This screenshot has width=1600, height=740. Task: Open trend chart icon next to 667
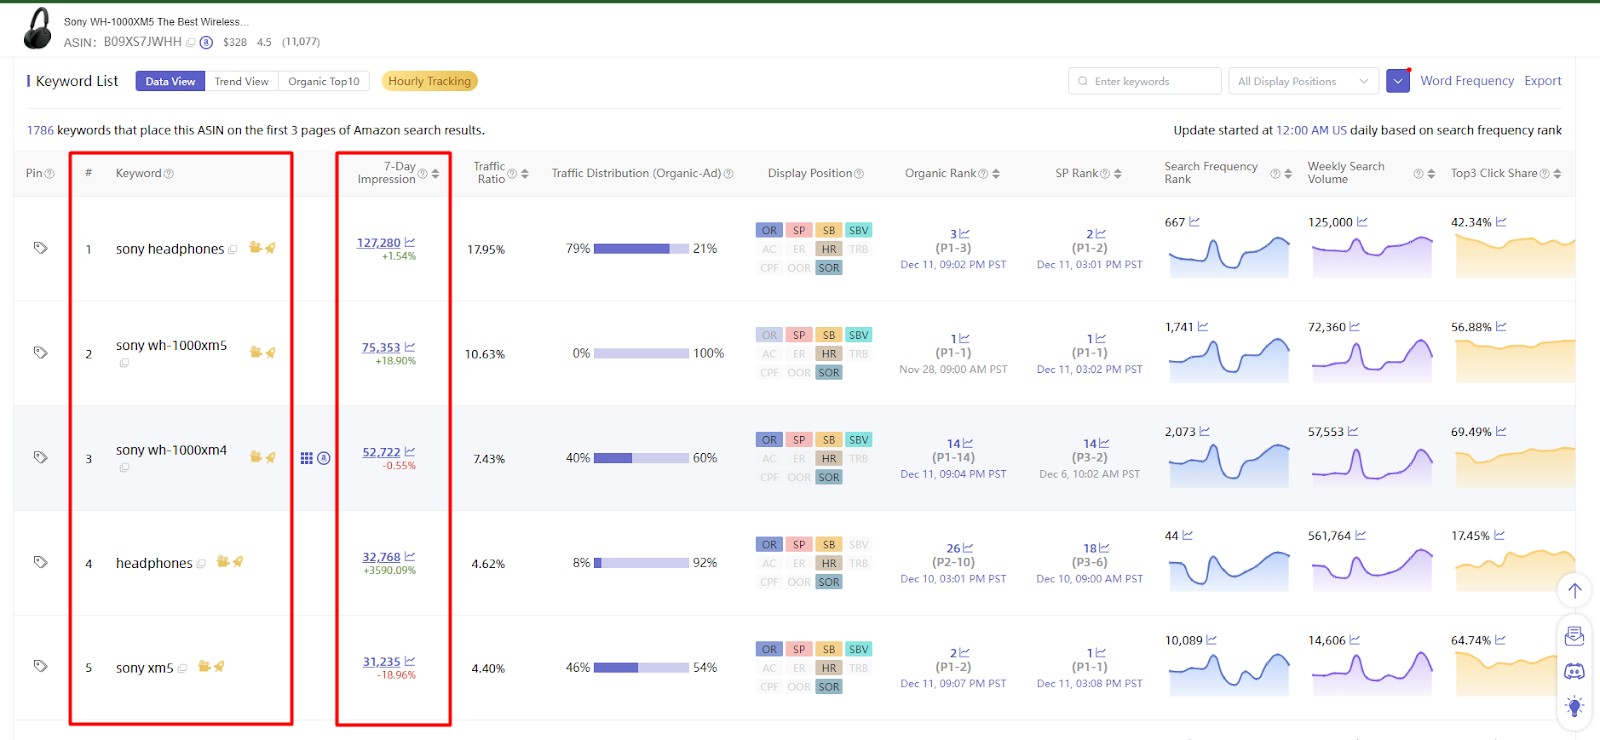(1194, 222)
